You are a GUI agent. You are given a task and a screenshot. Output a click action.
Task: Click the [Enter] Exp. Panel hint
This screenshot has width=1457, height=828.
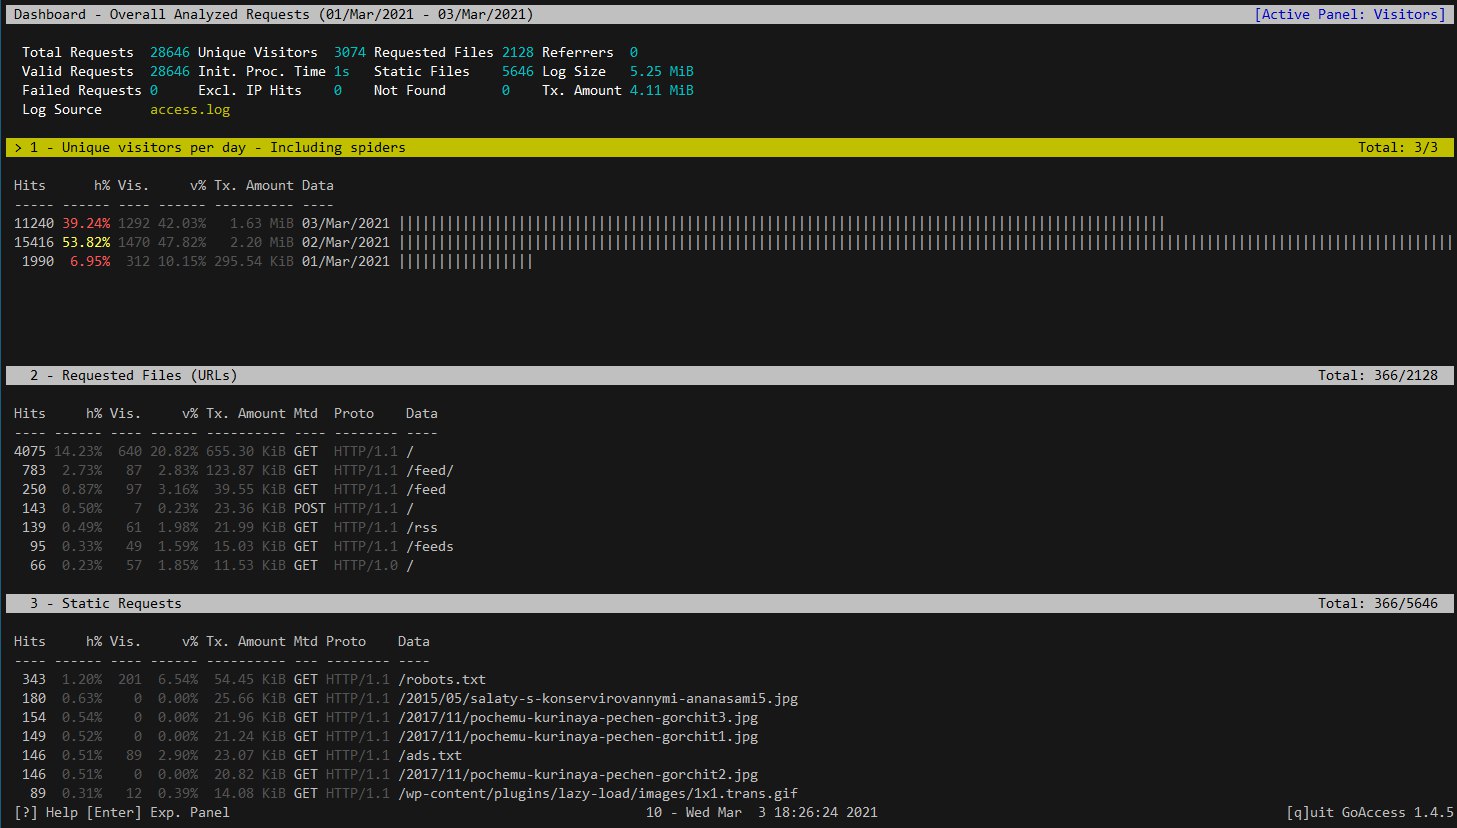[x=158, y=812]
